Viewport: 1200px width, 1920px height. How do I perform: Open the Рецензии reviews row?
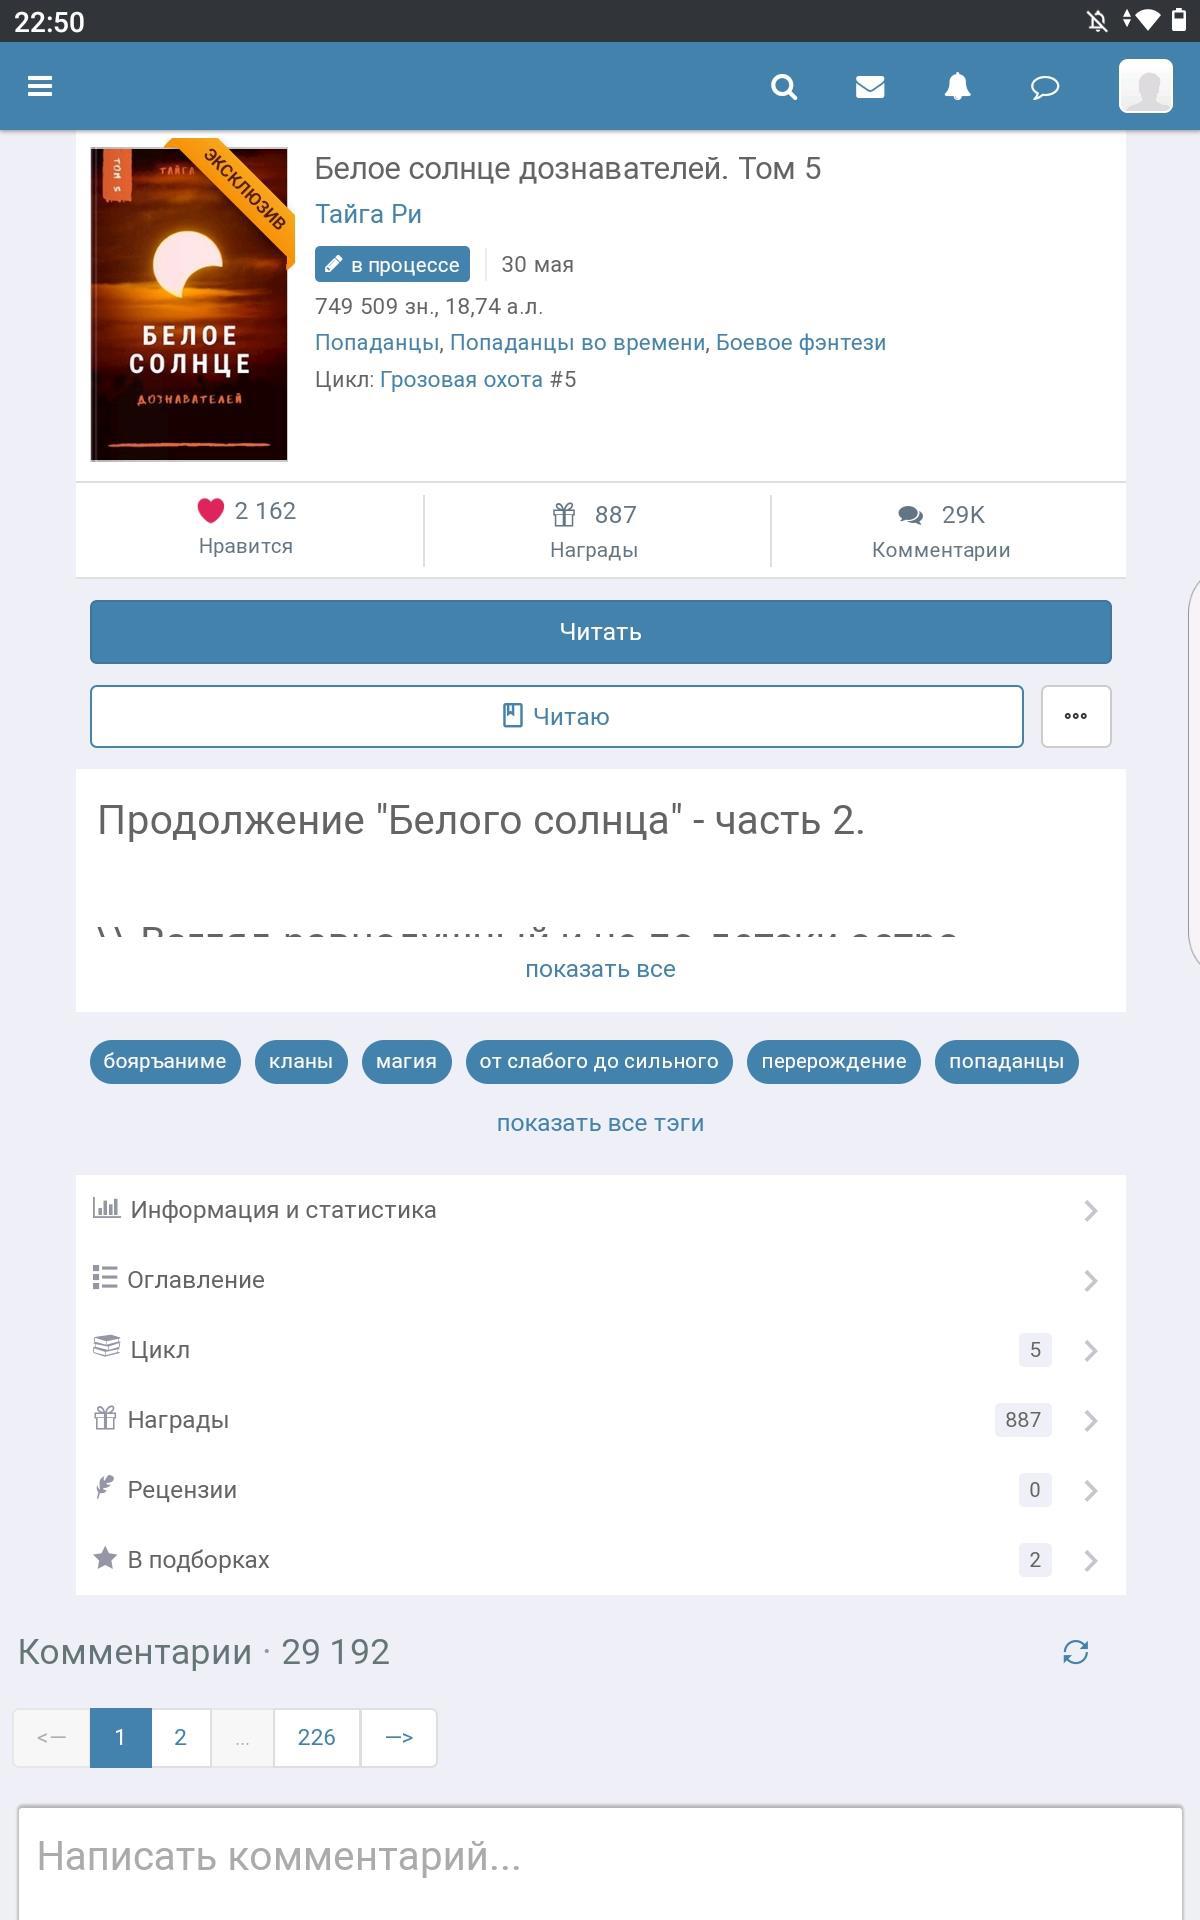click(x=600, y=1490)
